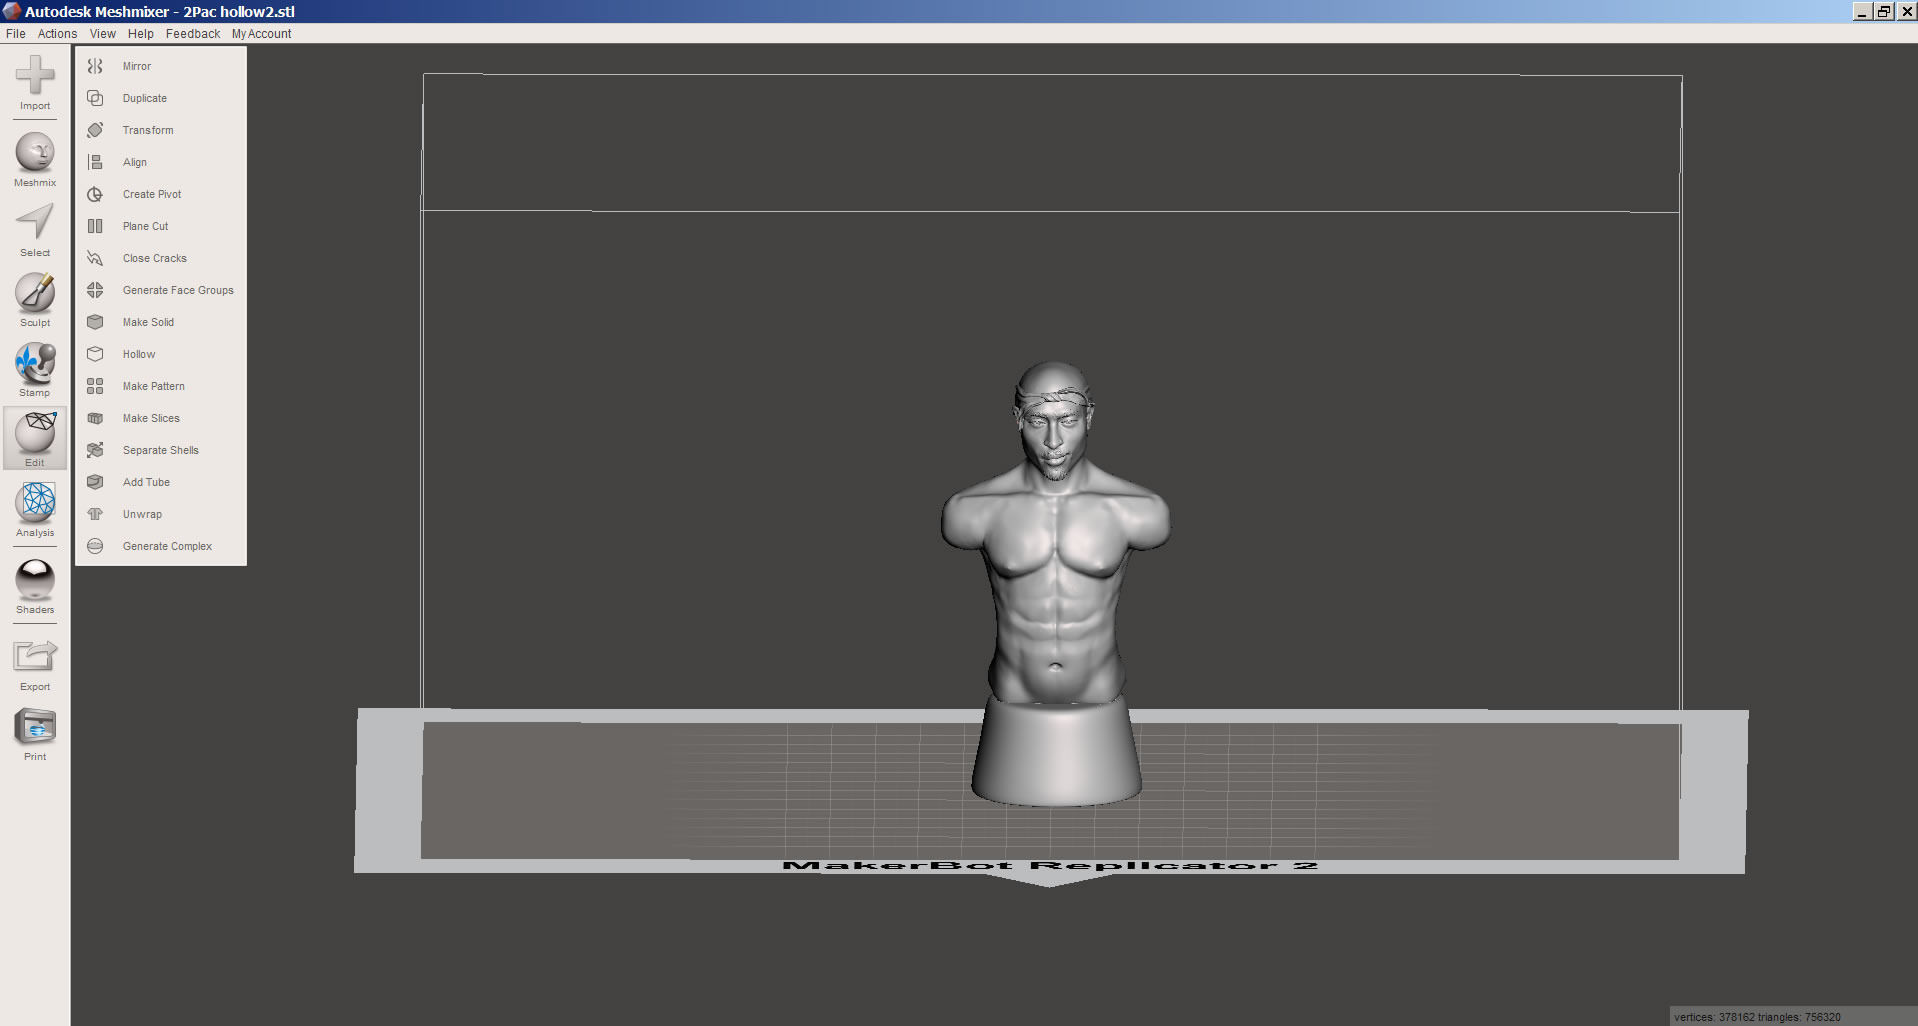The width and height of the screenshot is (1918, 1026).
Task: Select the Make Pattern label
Action: point(154,386)
